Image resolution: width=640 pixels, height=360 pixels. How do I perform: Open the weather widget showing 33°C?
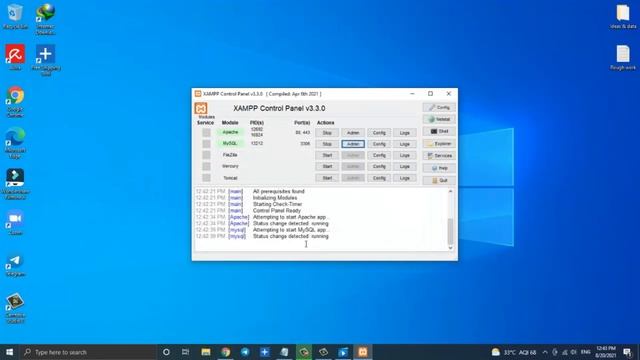pos(514,352)
